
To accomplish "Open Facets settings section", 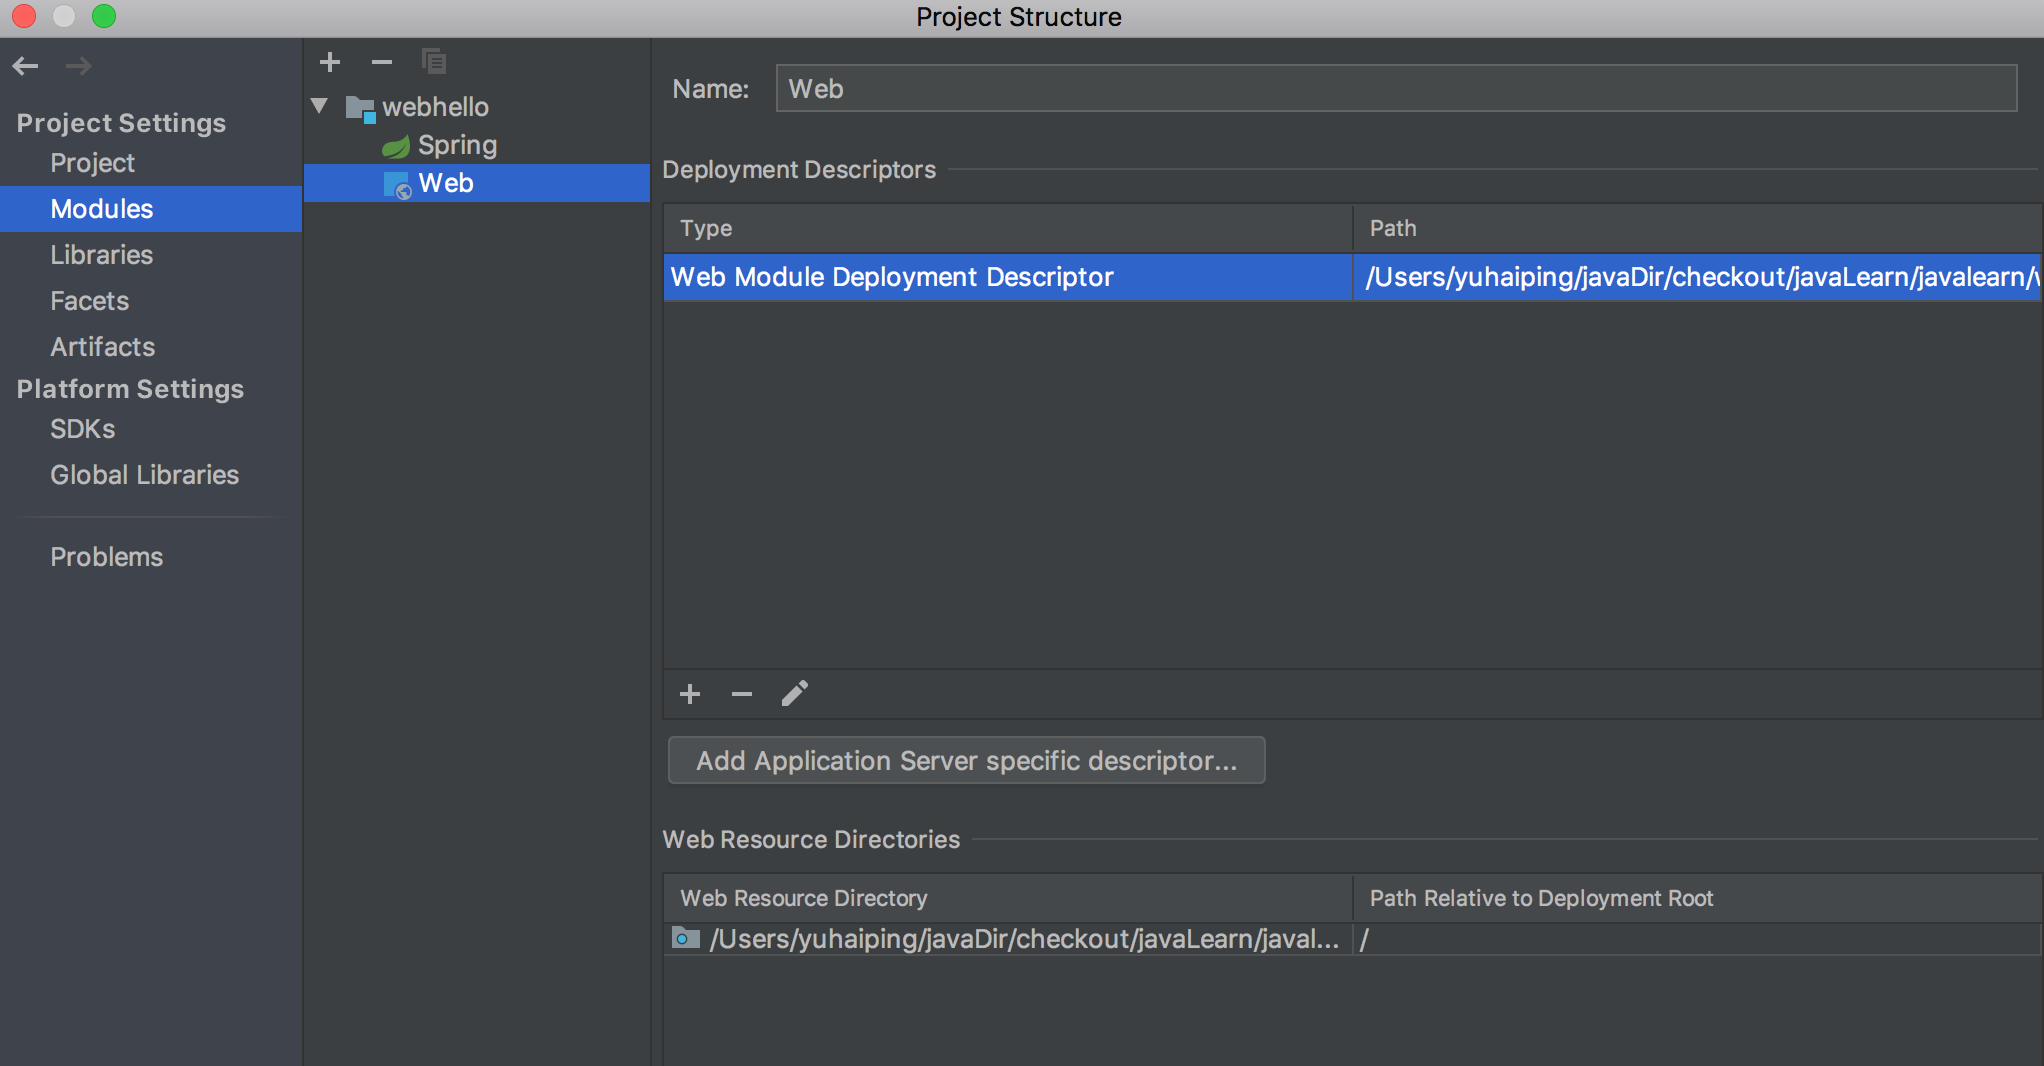I will tap(89, 301).
